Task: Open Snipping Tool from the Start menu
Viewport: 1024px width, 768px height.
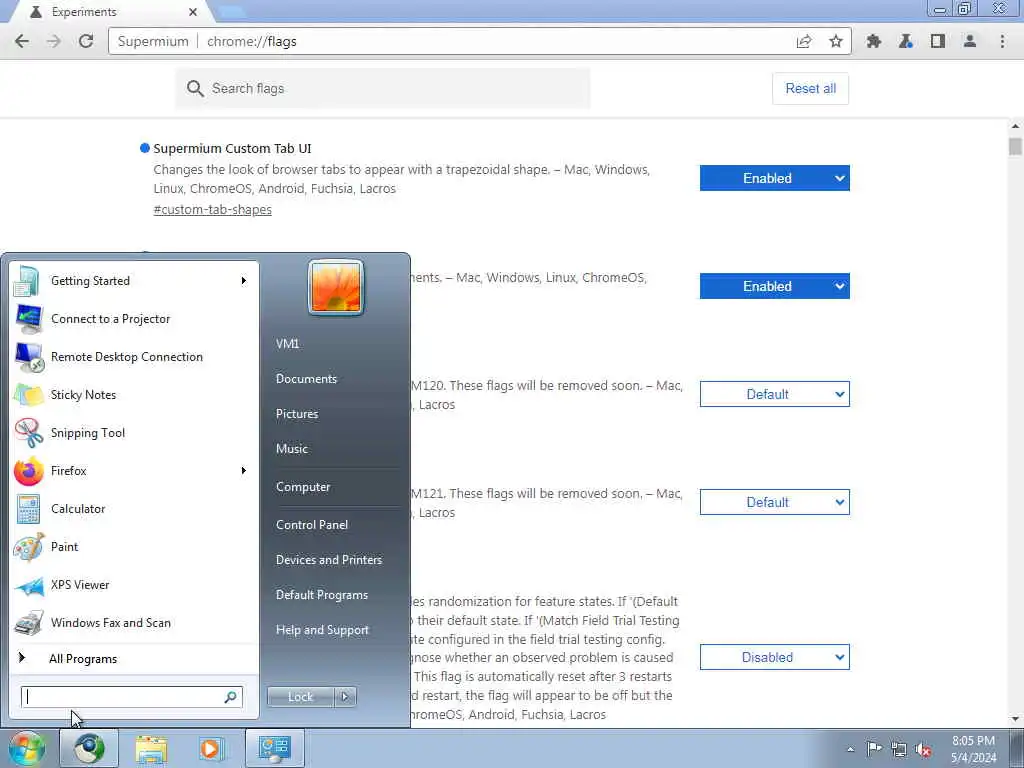Action: pos(134,433)
